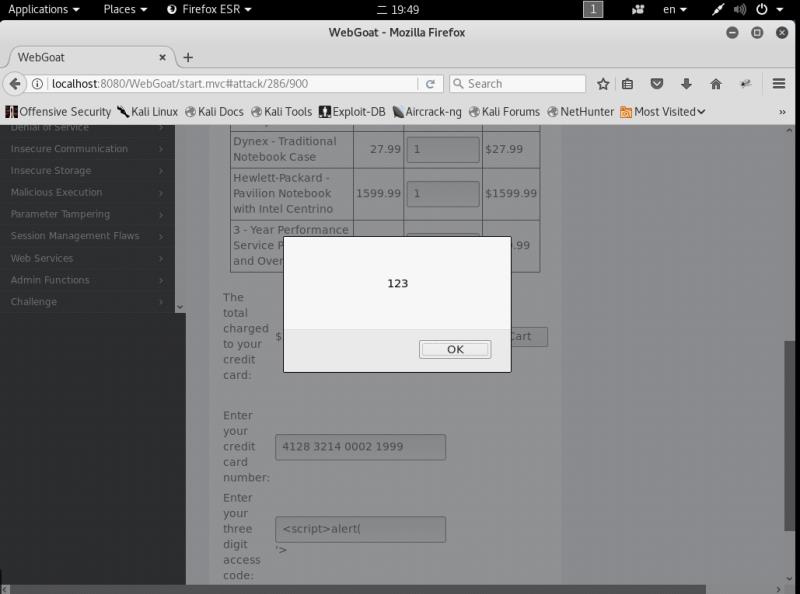This screenshot has height=594, width=800.
Task: Open the Downloads arrow icon
Action: point(686,84)
